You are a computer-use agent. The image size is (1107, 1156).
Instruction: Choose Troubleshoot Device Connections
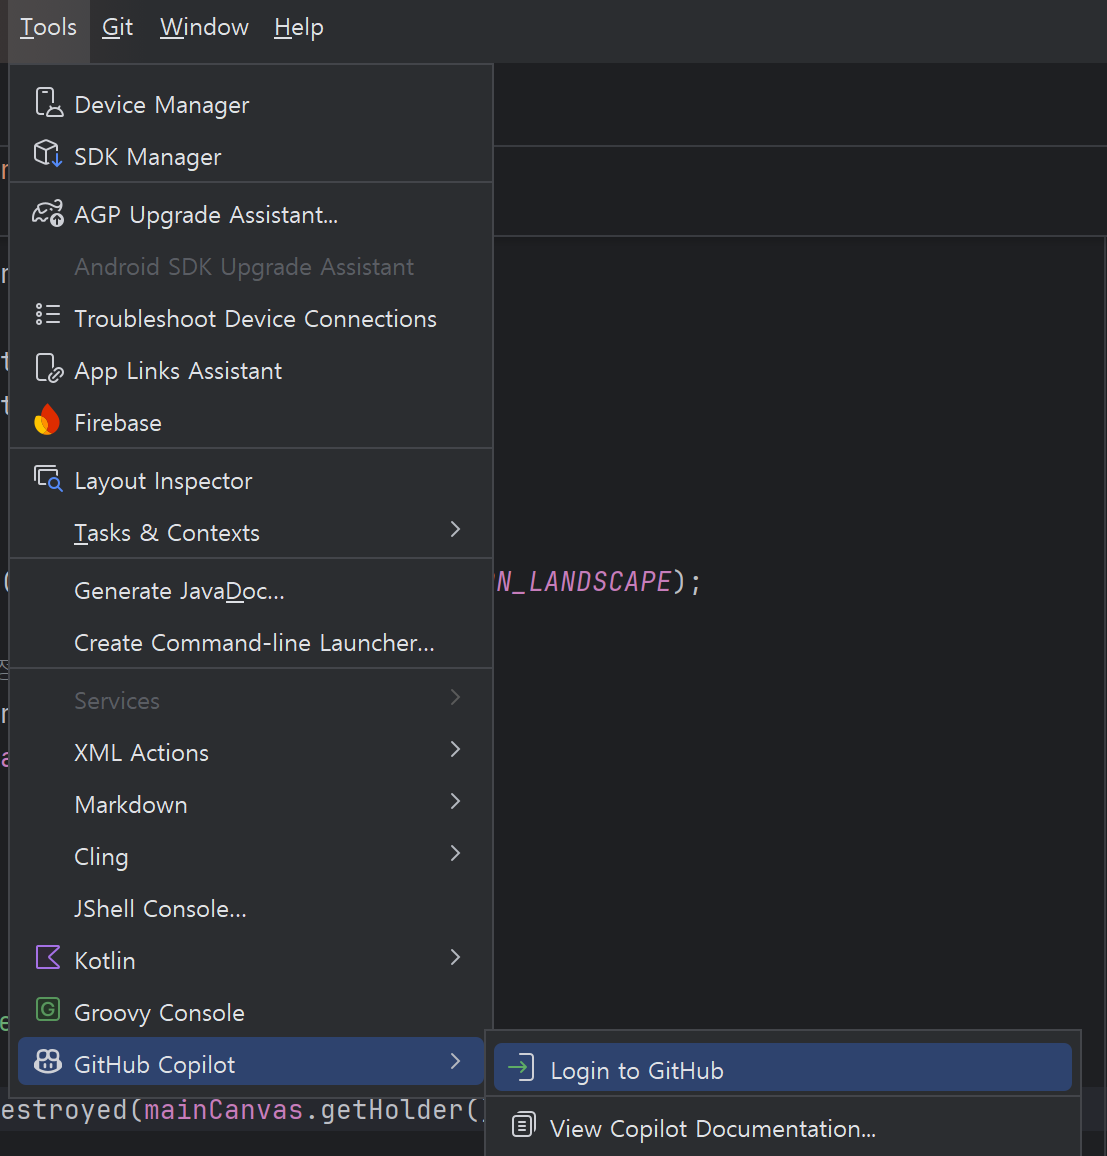pyautogui.click(x=251, y=318)
